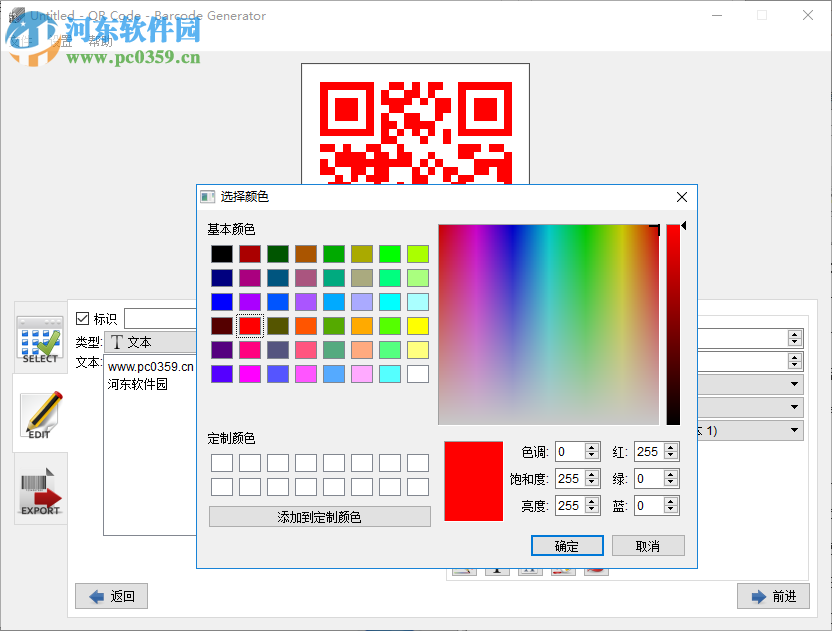Open the 帮助 menu
832x631 pixels.
click(100, 43)
